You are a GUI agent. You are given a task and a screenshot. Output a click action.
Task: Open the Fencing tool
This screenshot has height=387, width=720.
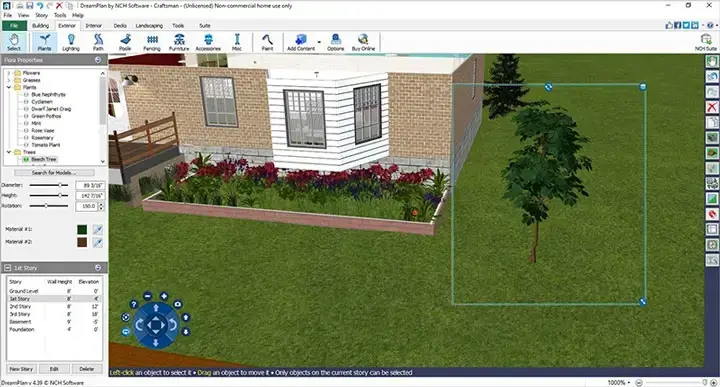(x=152, y=42)
